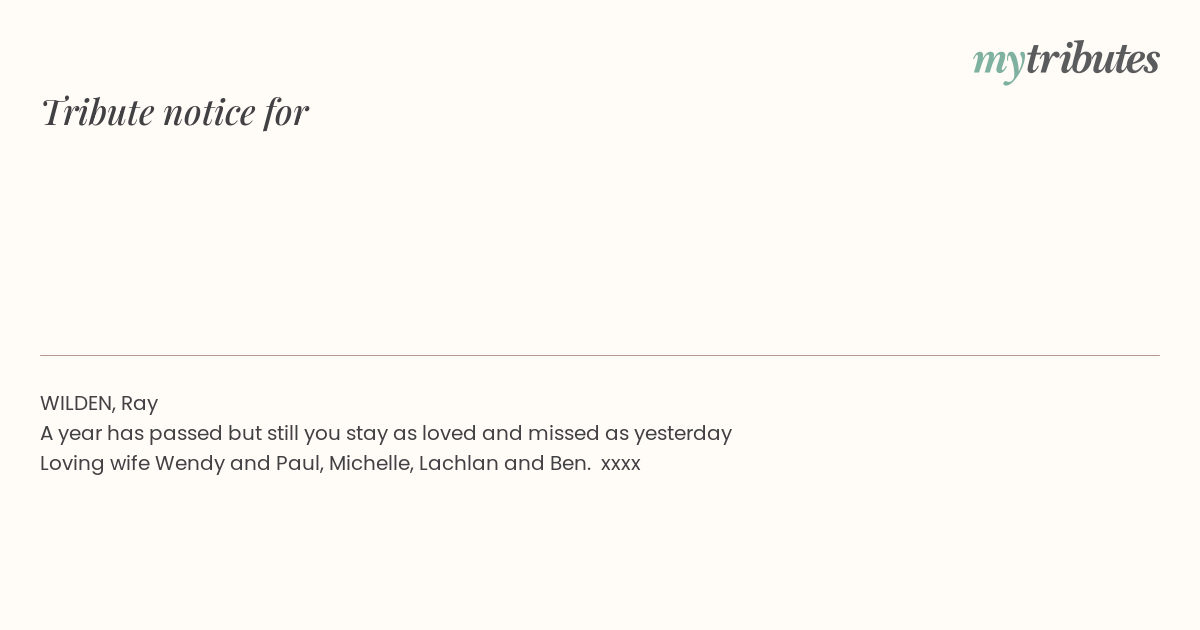Click the "Loving wife Wendy" signature line
Image resolution: width=1200 pixels, height=630 pixels.
click(340, 464)
